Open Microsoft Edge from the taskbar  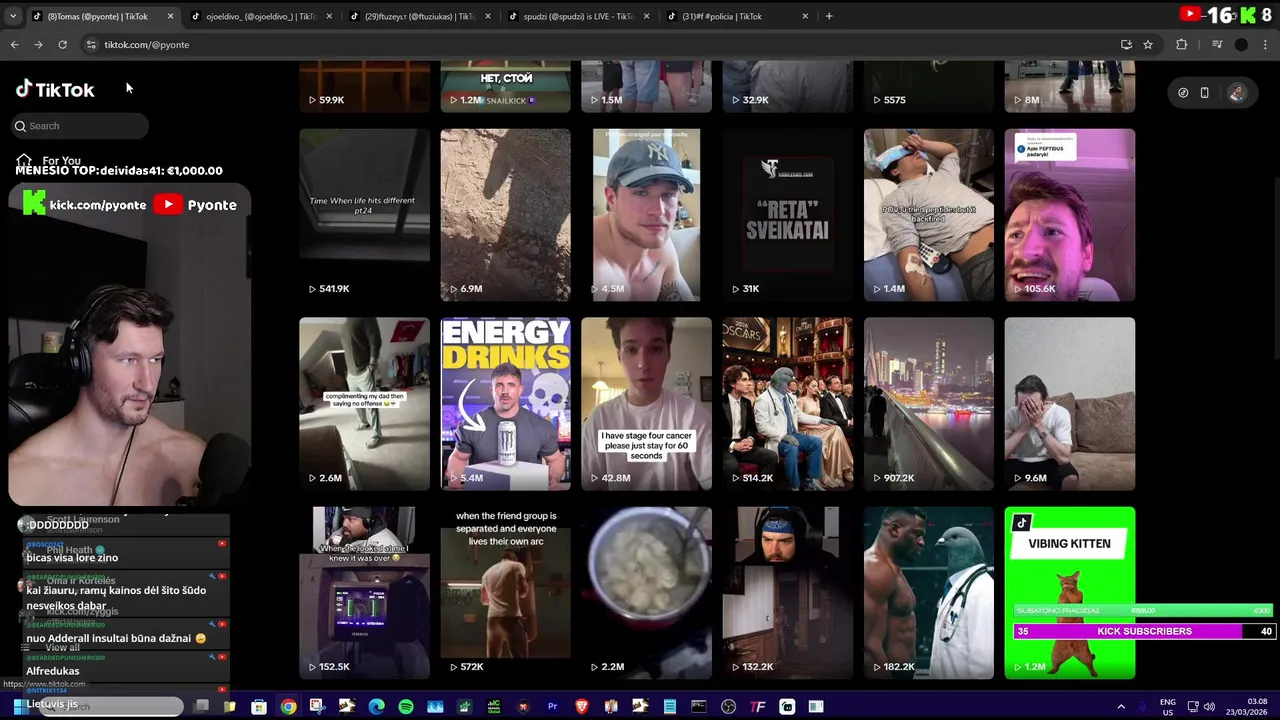[x=376, y=707]
